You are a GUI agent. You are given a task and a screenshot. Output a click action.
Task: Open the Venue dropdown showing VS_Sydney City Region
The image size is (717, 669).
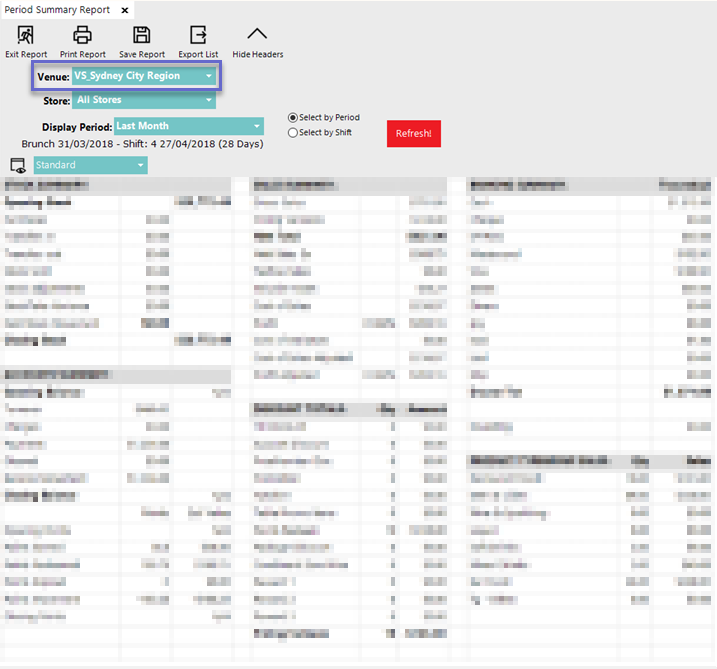click(x=143, y=76)
